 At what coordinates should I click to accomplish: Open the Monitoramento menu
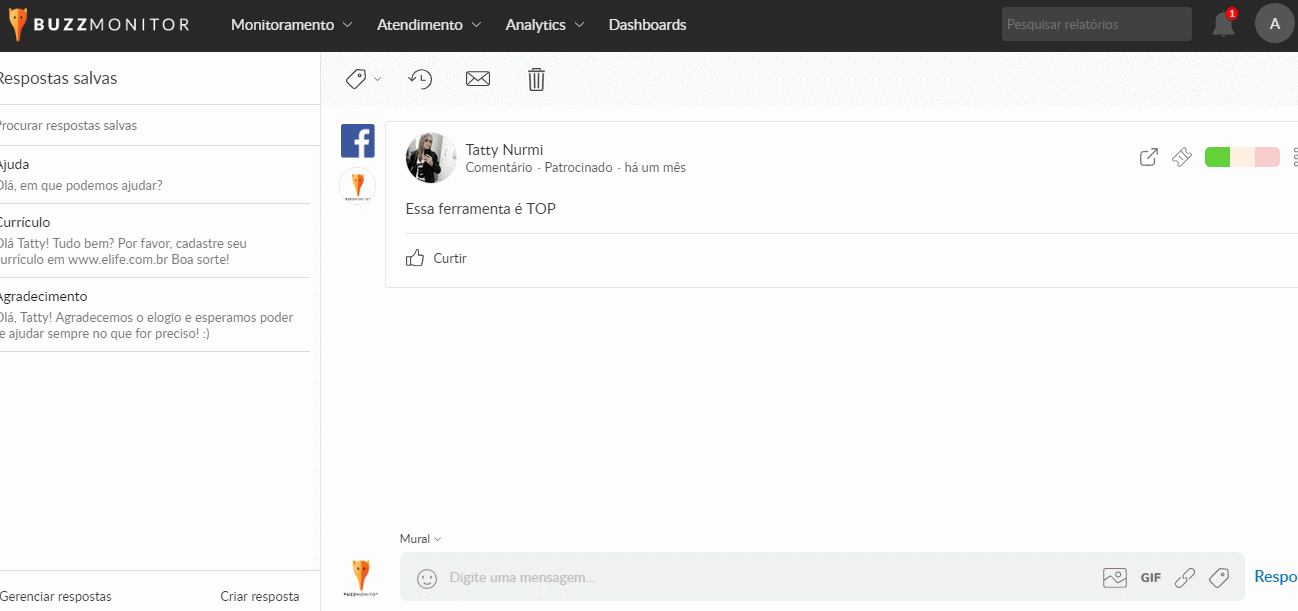tap(291, 25)
